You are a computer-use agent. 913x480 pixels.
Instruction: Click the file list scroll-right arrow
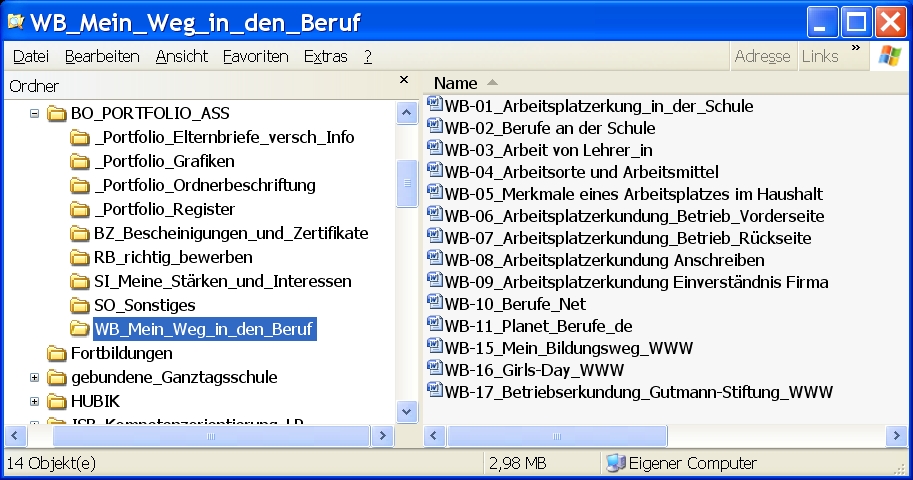click(896, 436)
